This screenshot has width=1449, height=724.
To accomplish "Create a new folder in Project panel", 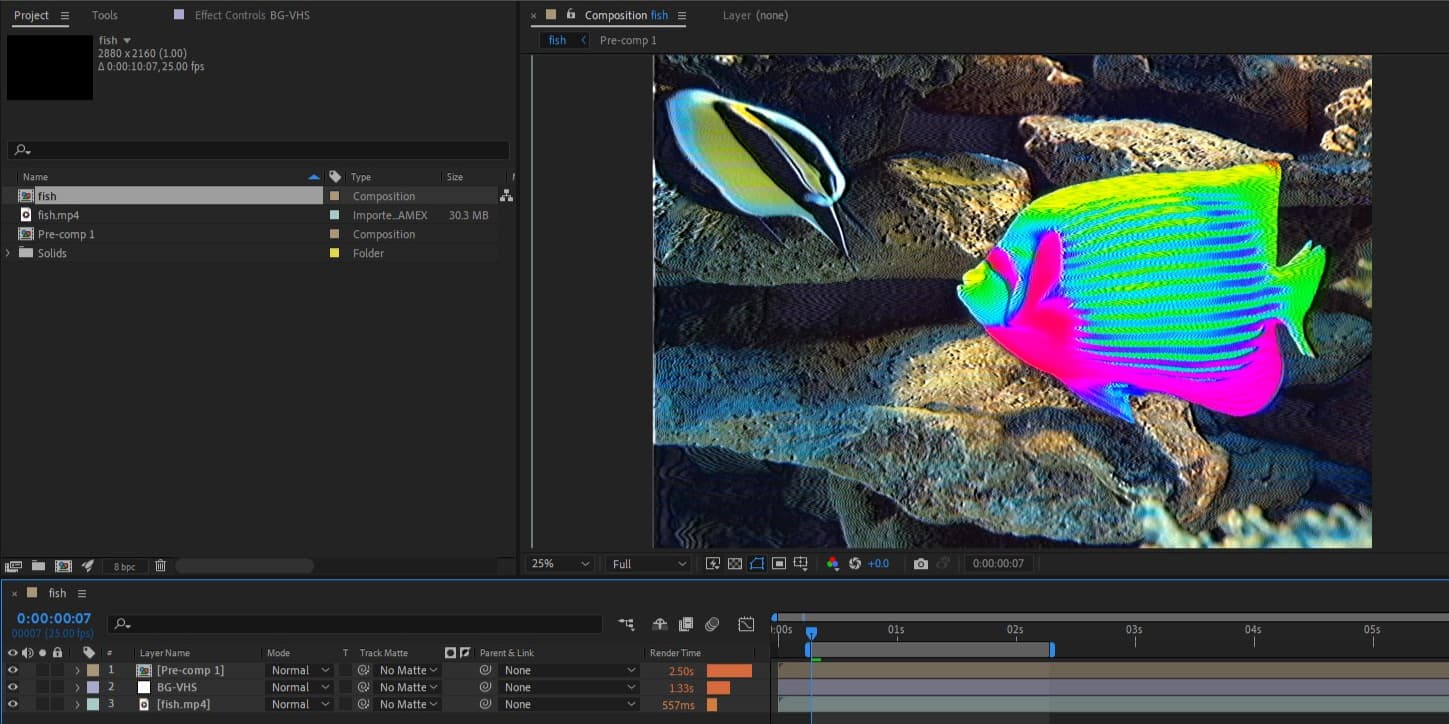I will click(38, 566).
